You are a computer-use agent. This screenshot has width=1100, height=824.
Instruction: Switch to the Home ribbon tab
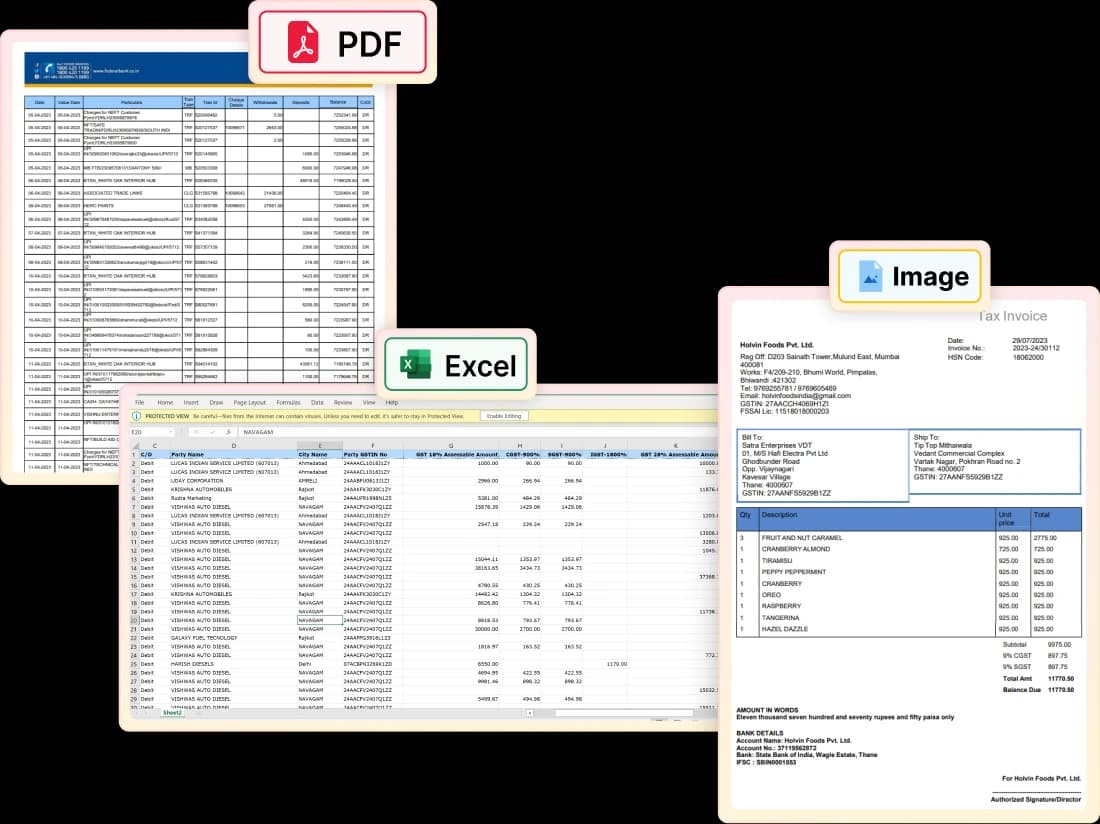(165, 403)
